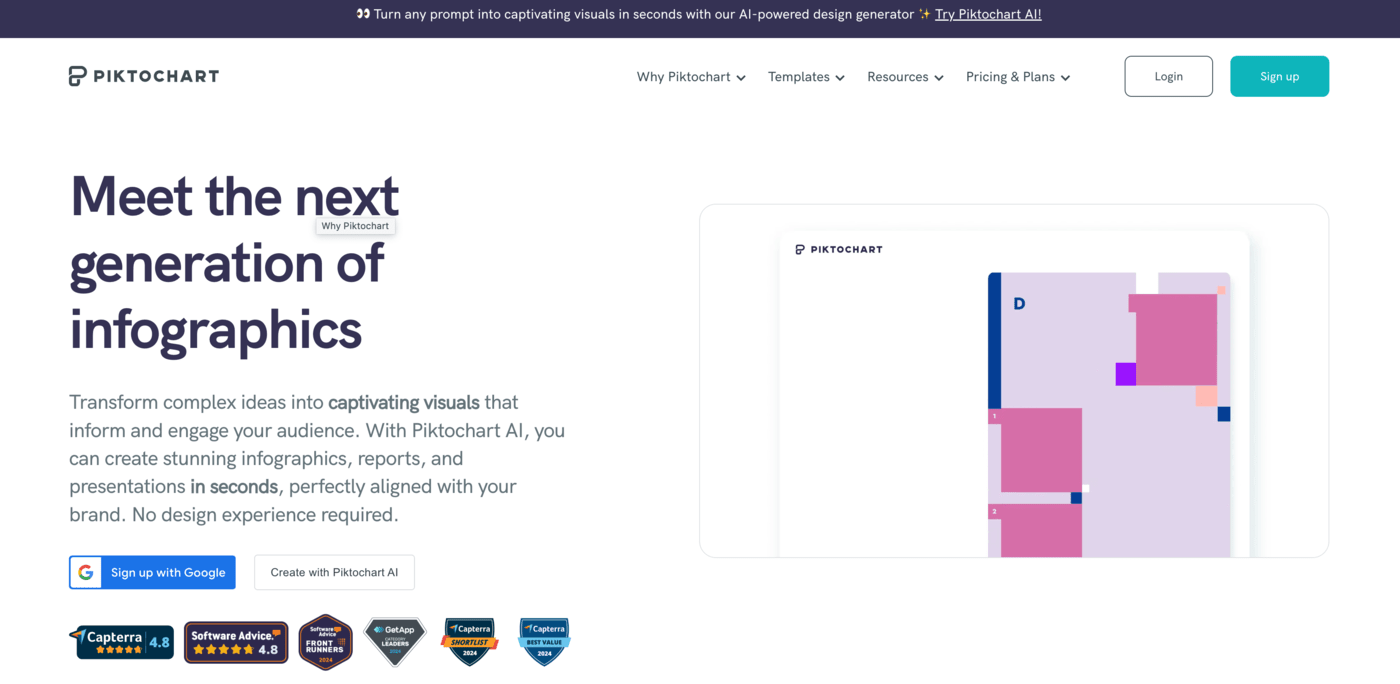
Task: Click the Capterra 4.8 star rating badge
Action: [122, 642]
